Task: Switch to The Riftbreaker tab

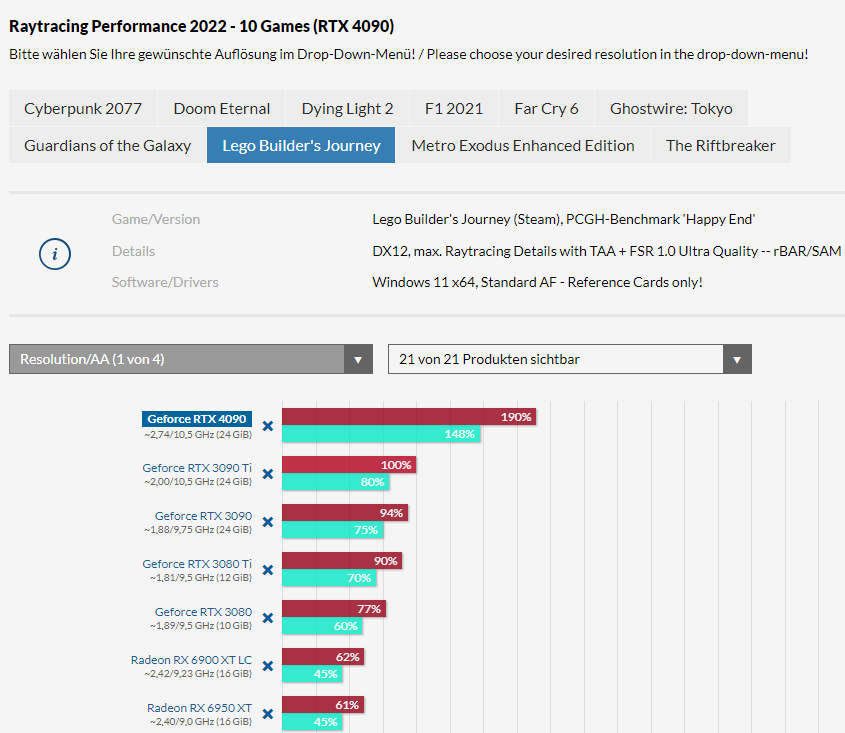Action: point(721,146)
